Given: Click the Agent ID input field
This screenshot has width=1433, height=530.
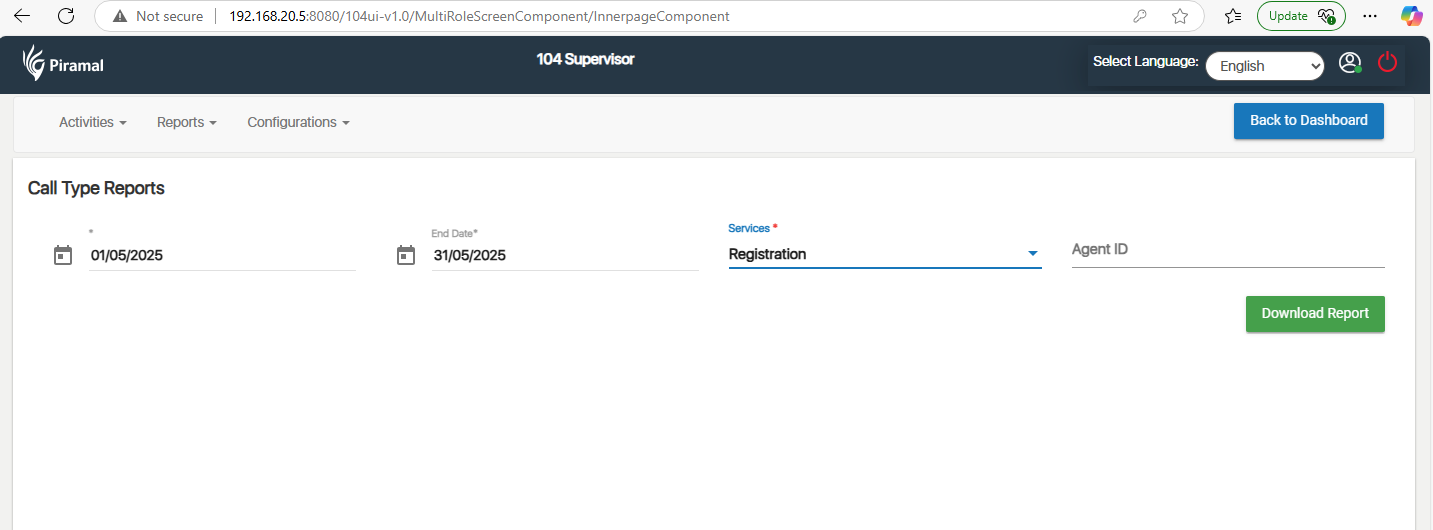Looking at the screenshot, I should (x=1227, y=250).
